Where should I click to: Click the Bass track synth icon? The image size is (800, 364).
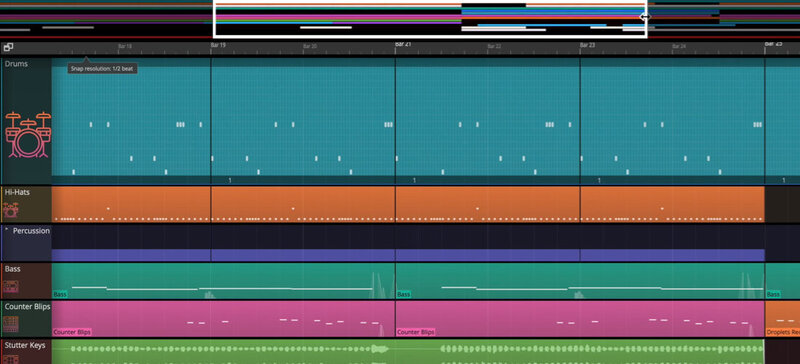pyautogui.click(x=11, y=286)
